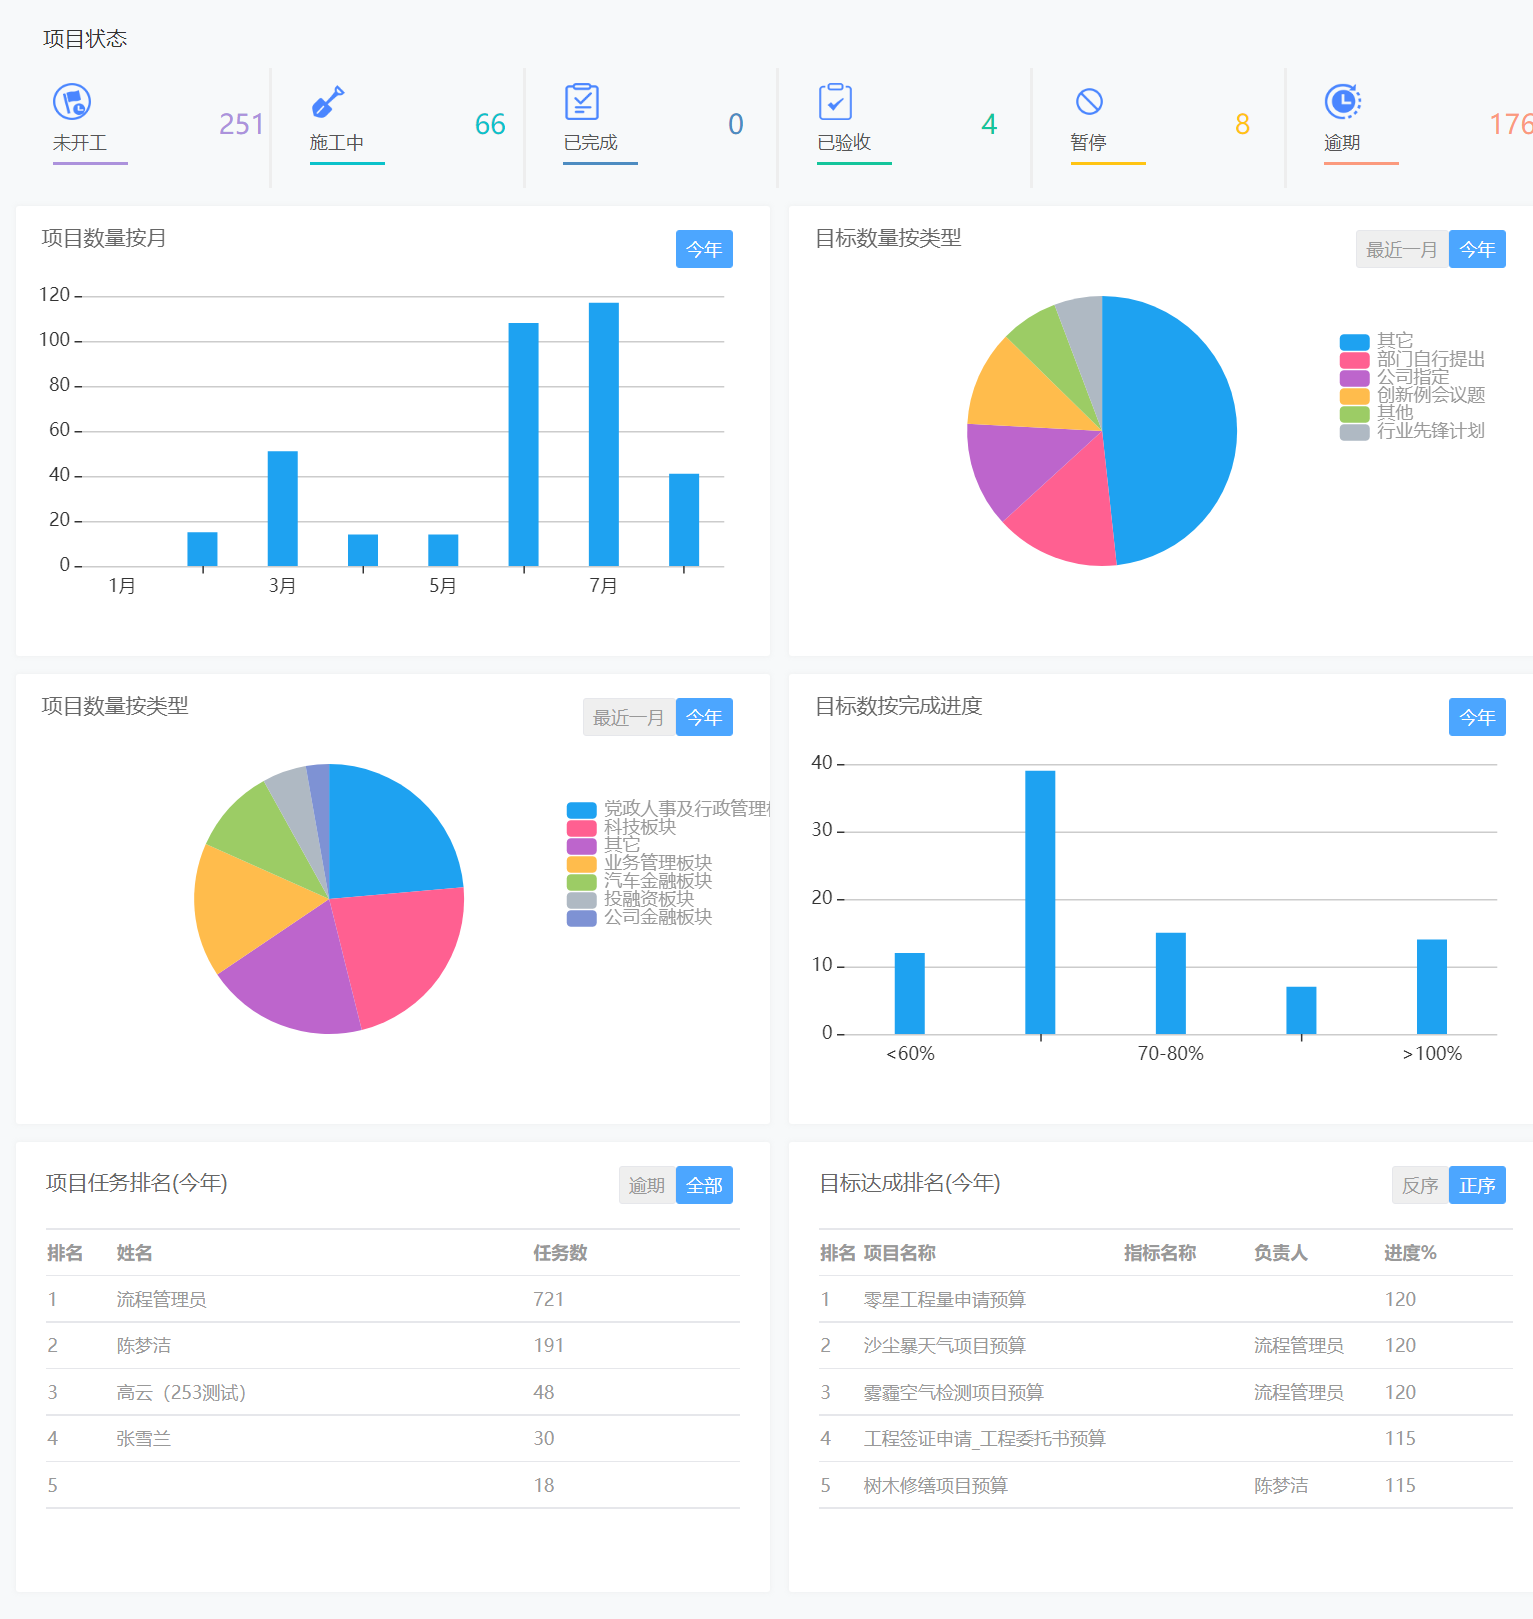Switch 目标数量按类型 chart to 最近一月

tap(1401, 250)
